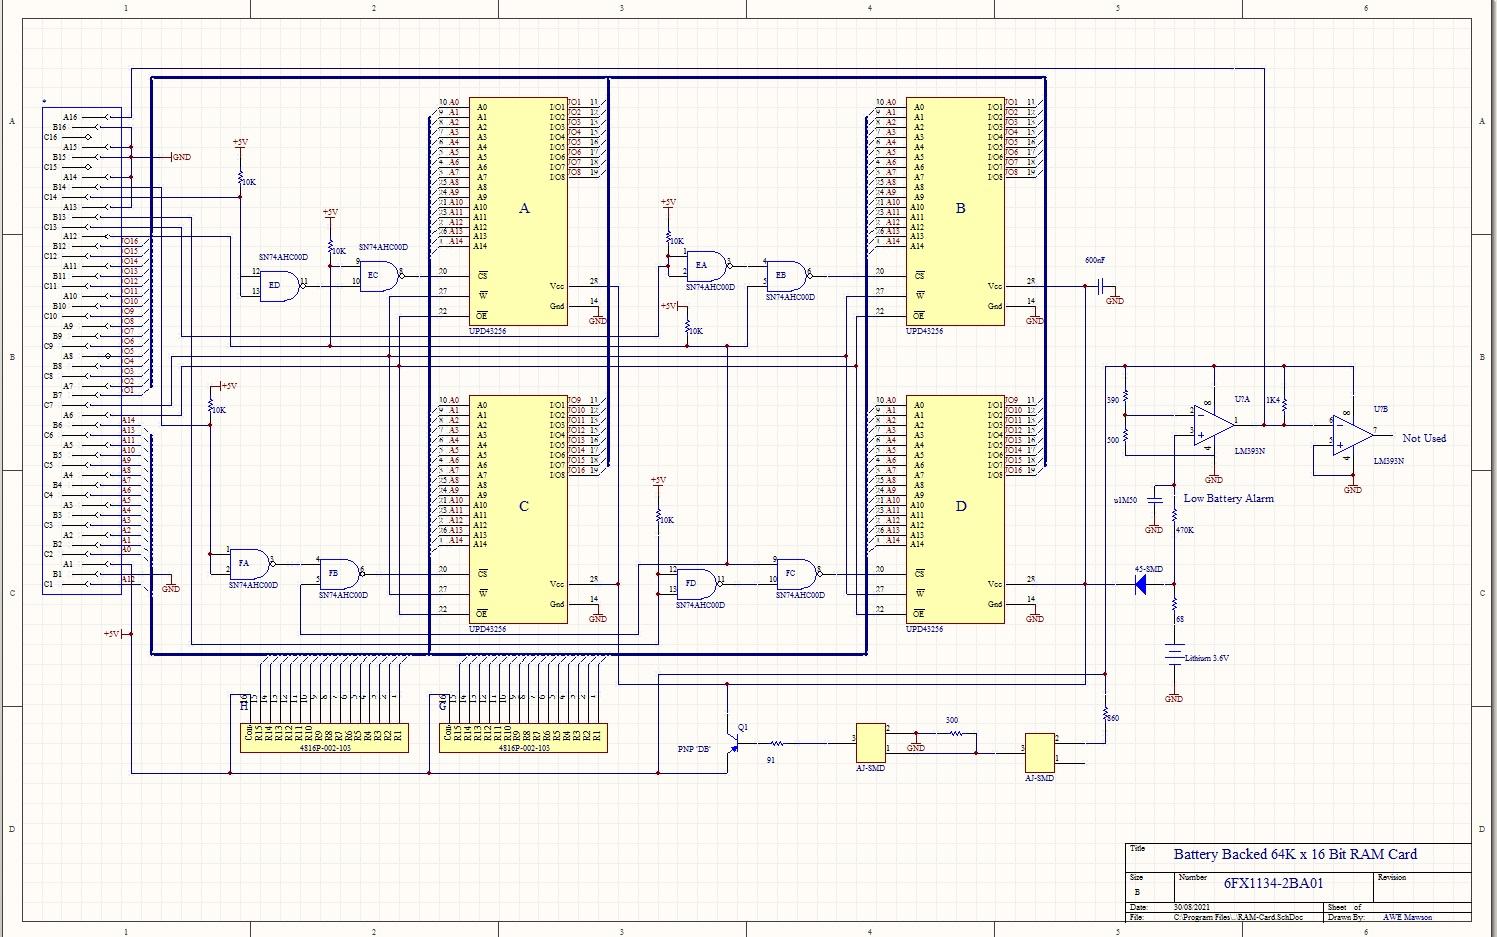Select RAM chip A body
Viewport: 1497px width, 937px height.
[518, 211]
